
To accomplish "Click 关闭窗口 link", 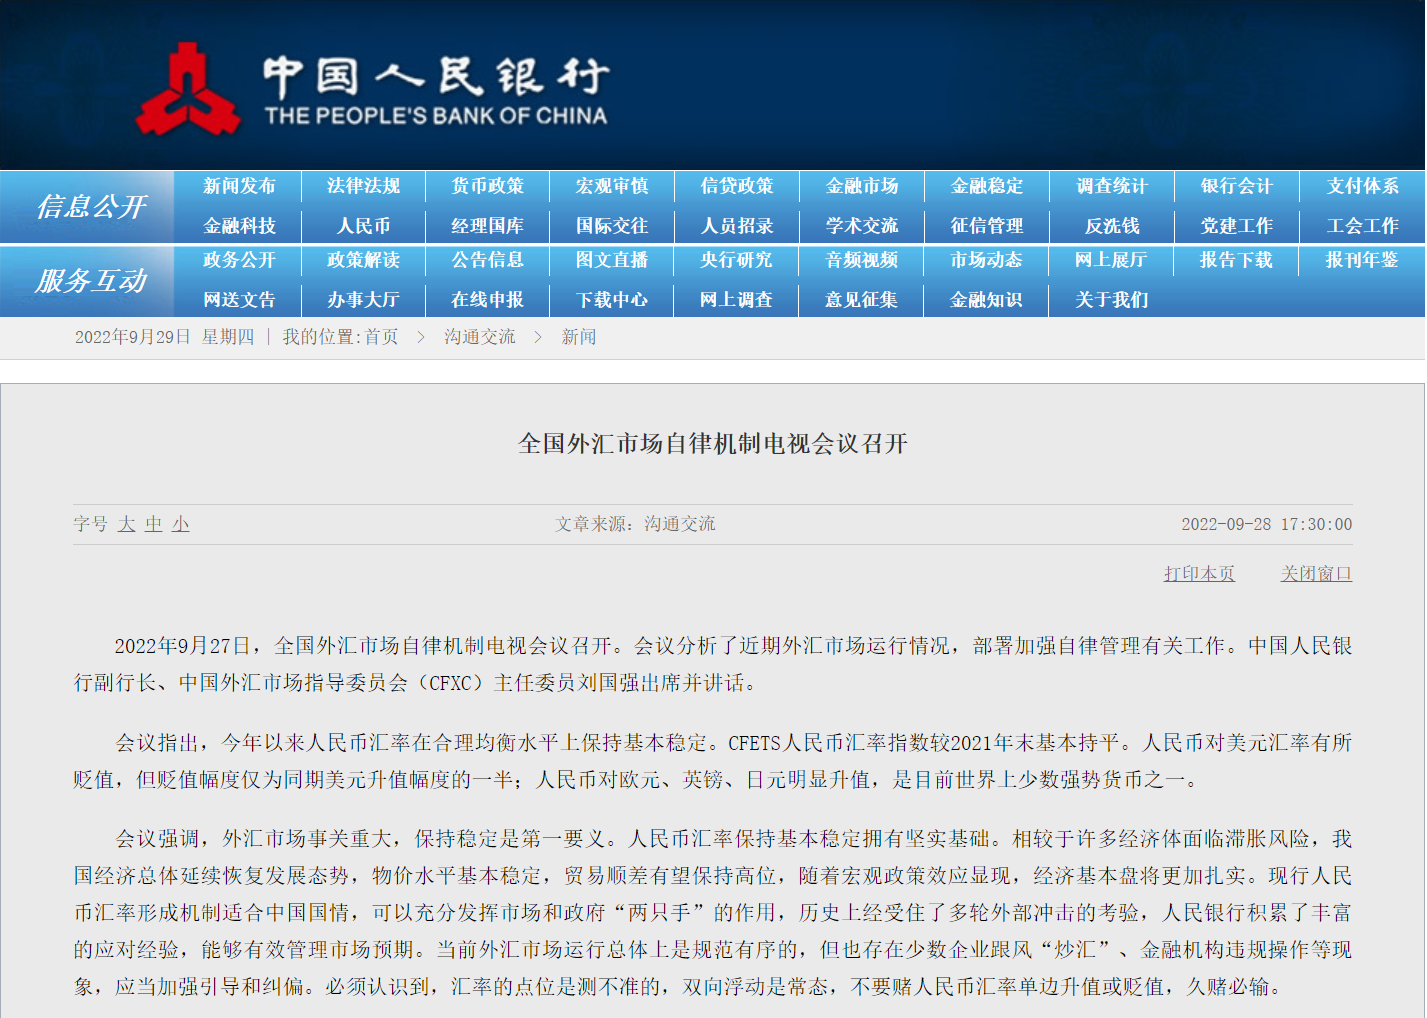I will 1316,574.
